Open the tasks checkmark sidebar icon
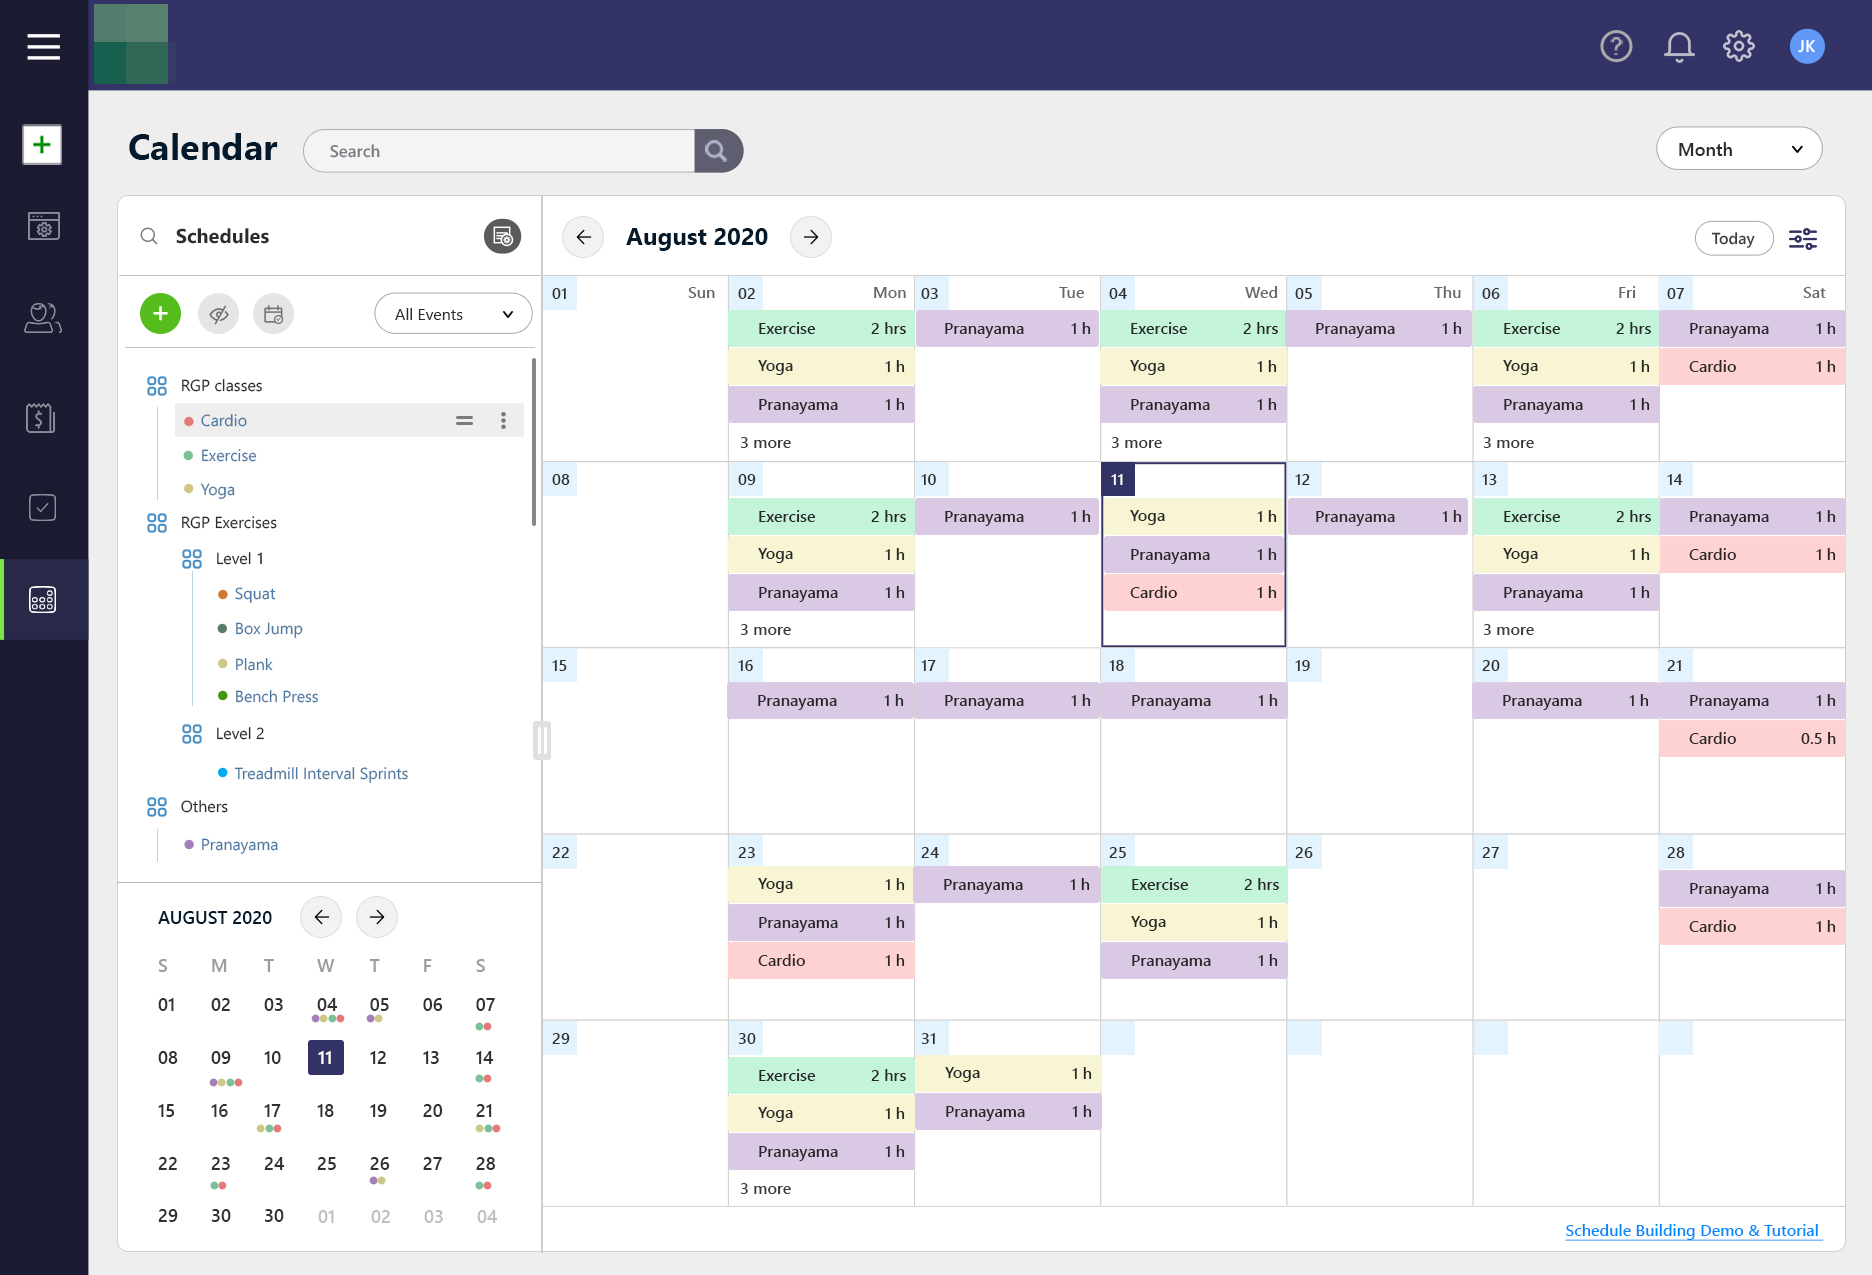 [x=42, y=507]
